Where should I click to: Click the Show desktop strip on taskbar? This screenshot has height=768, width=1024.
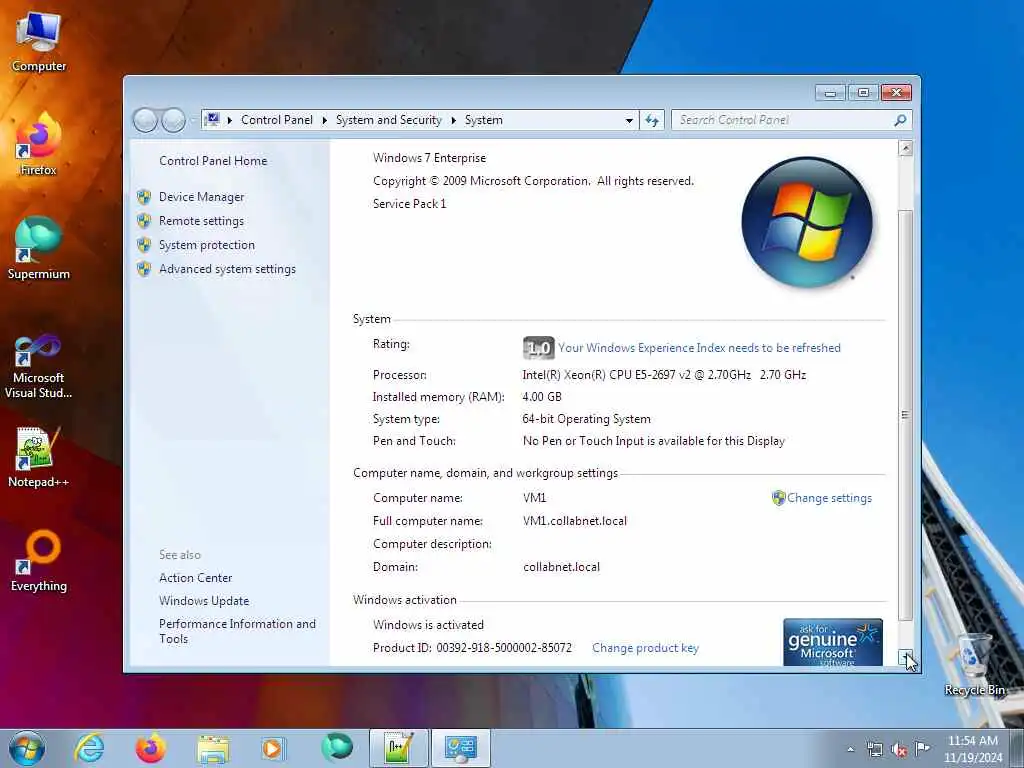click(x=1017, y=748)
